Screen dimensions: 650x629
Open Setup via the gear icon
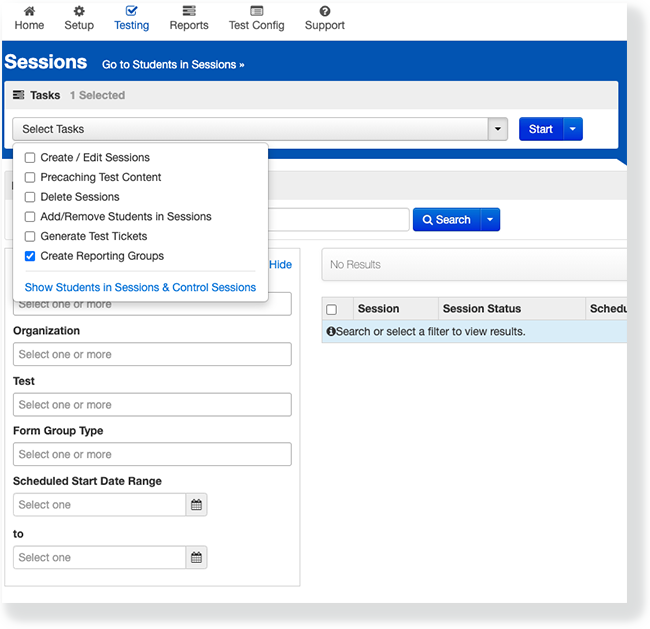79,11
